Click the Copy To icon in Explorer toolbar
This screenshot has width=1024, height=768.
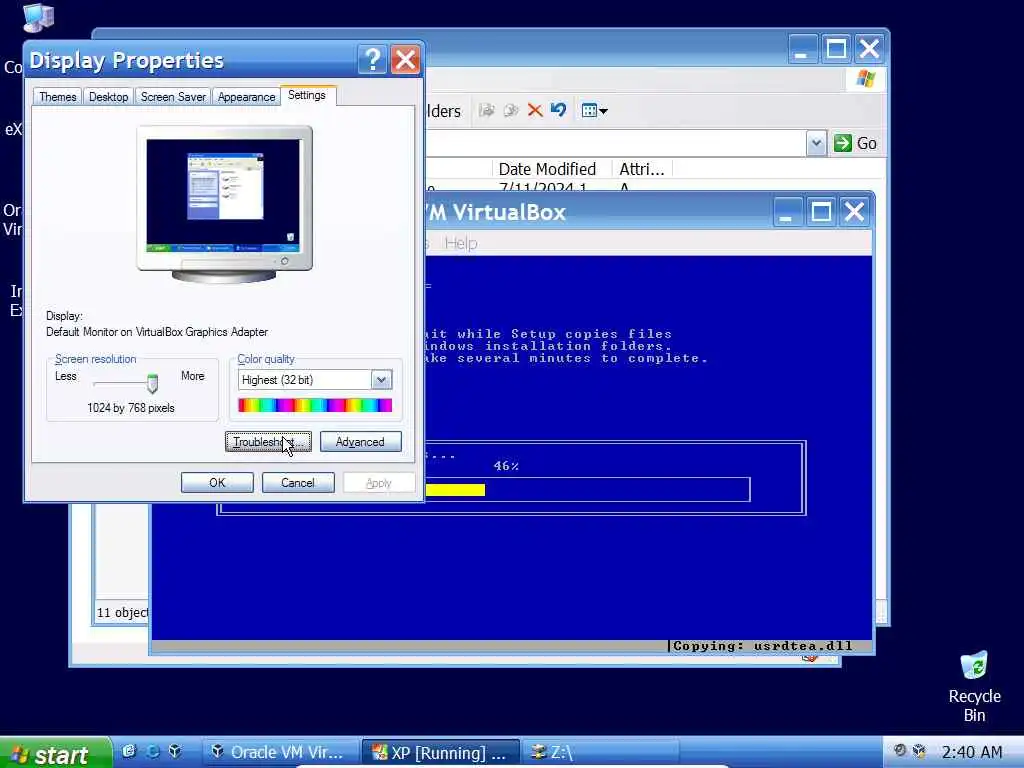click(x=511, y=110)
